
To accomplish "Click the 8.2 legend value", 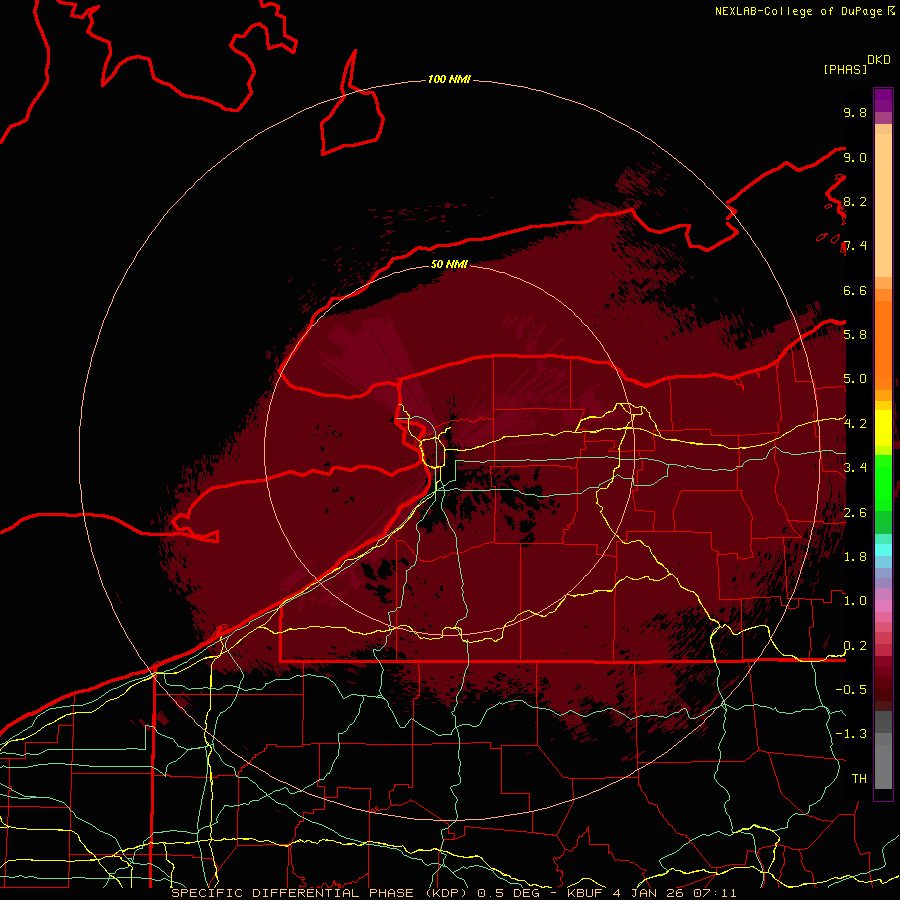I will tap(855, 201).
